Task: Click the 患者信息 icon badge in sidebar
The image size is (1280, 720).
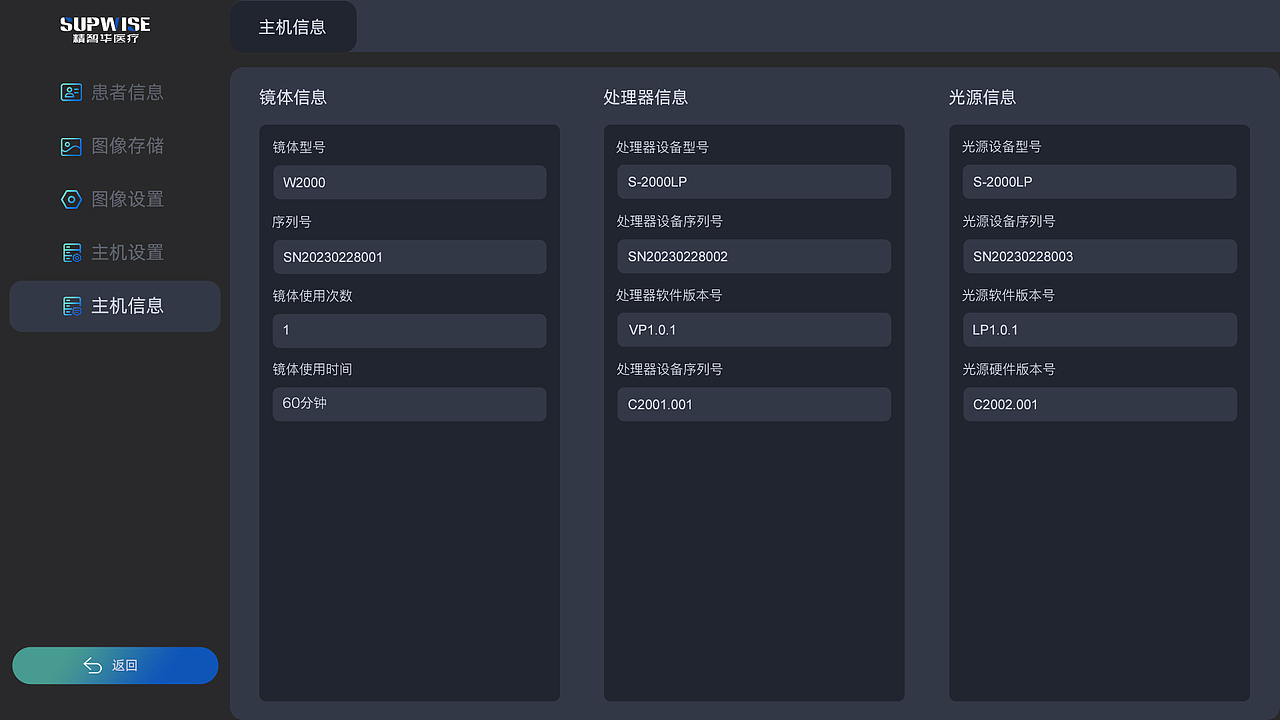Action: pos(71,92)
